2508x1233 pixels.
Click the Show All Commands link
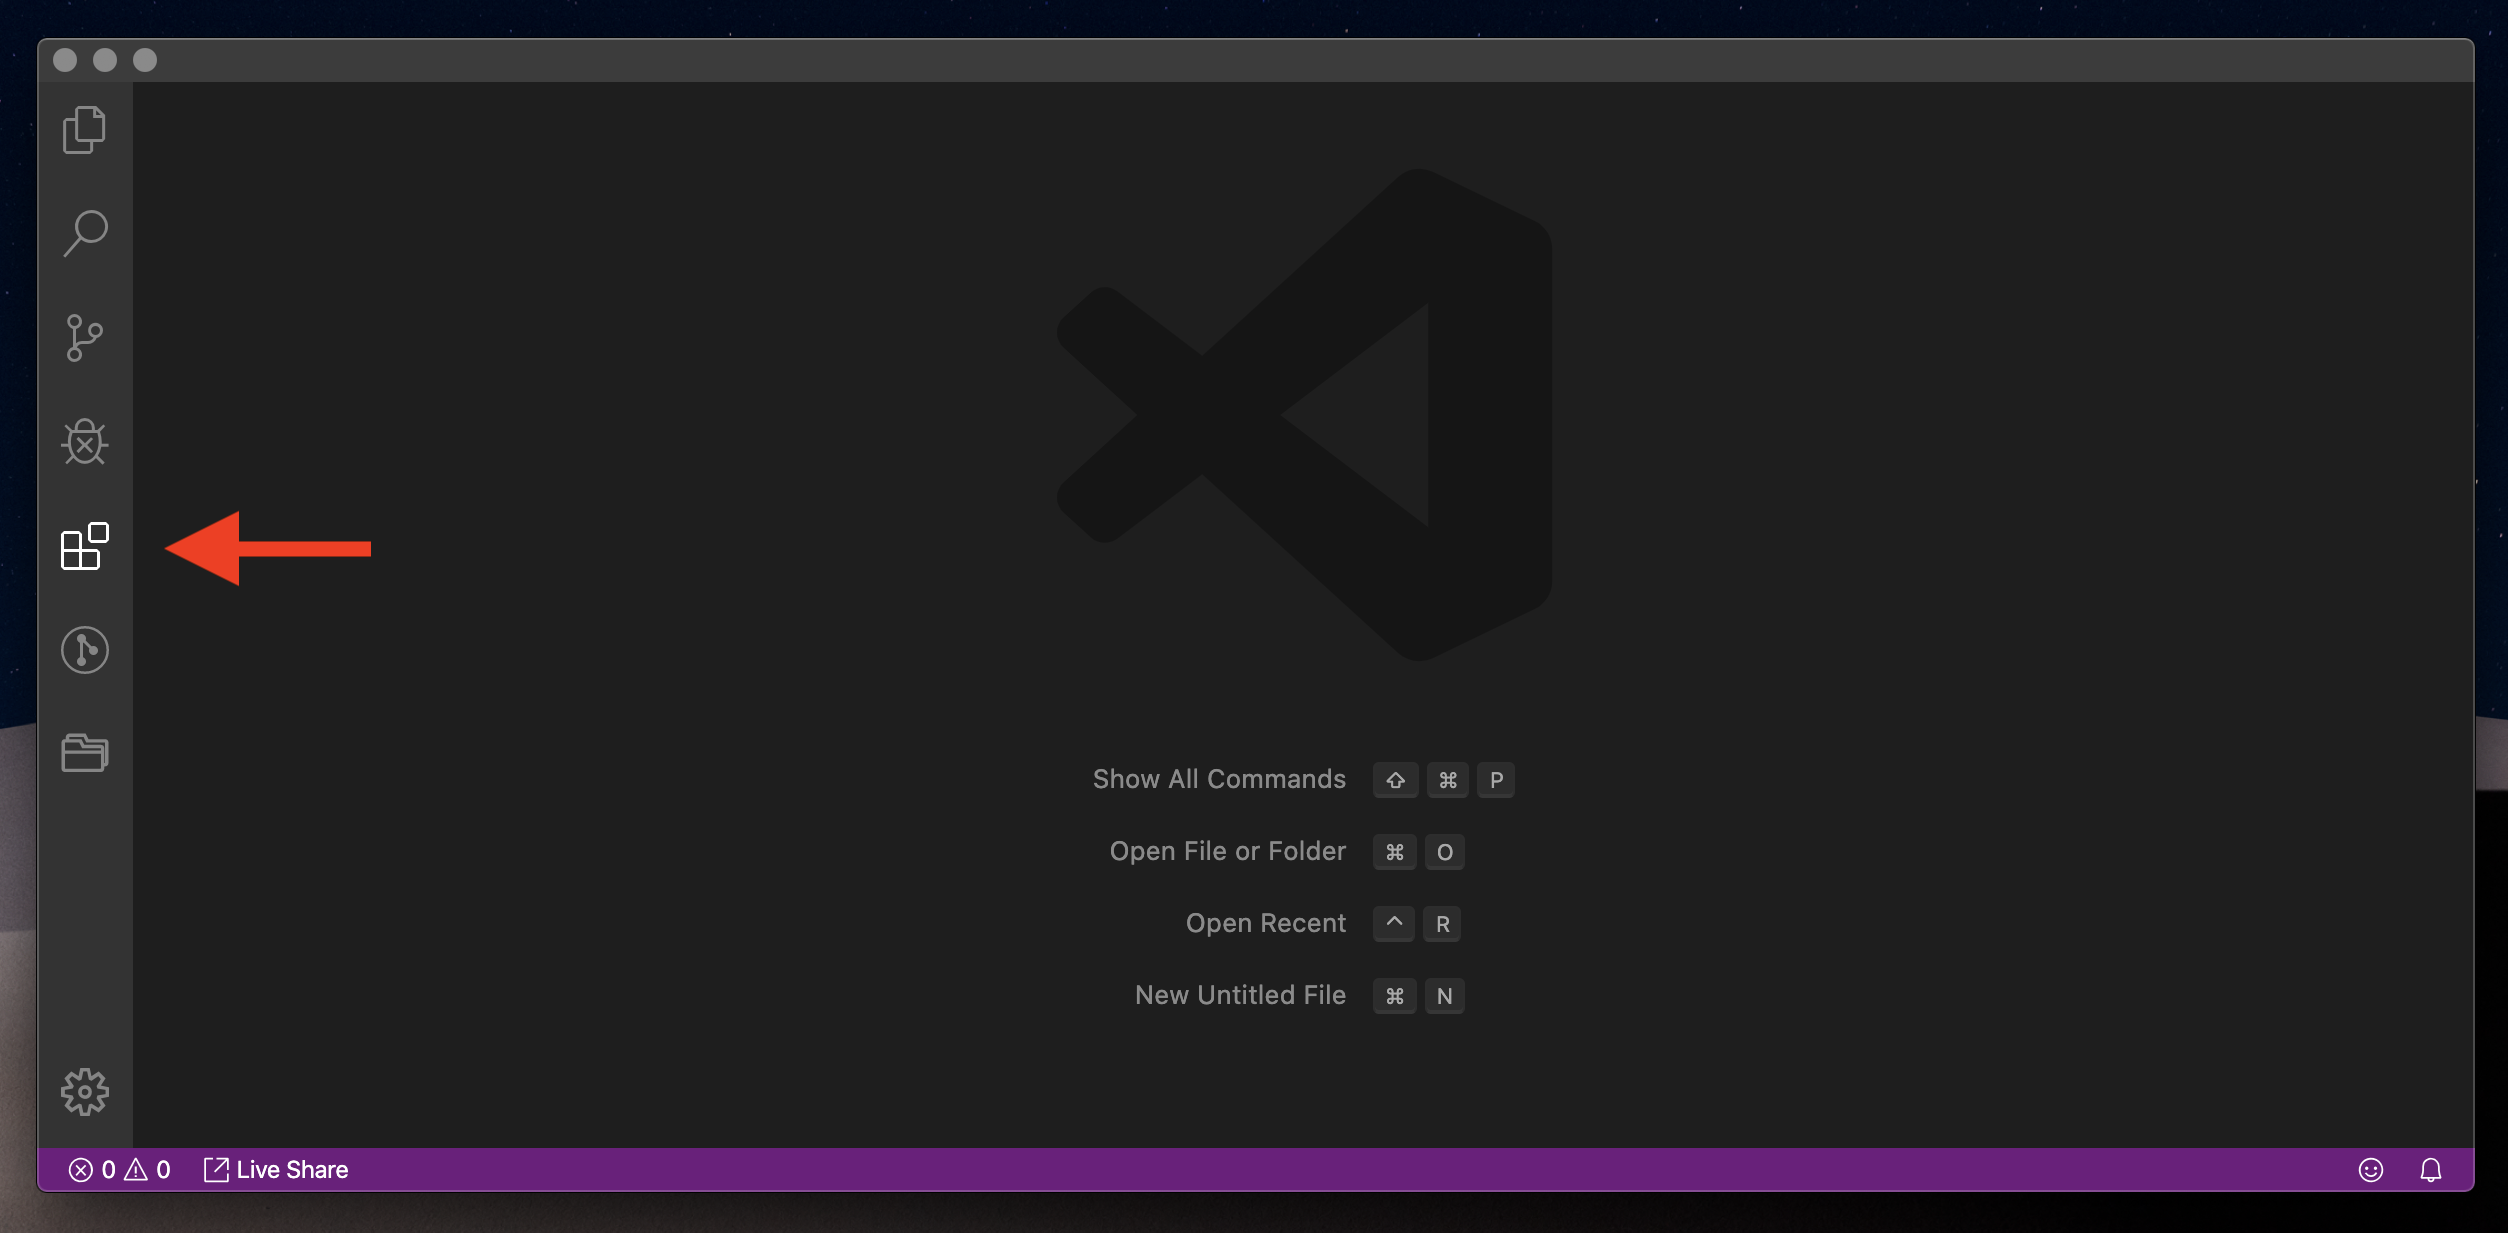coord(1218,780)
